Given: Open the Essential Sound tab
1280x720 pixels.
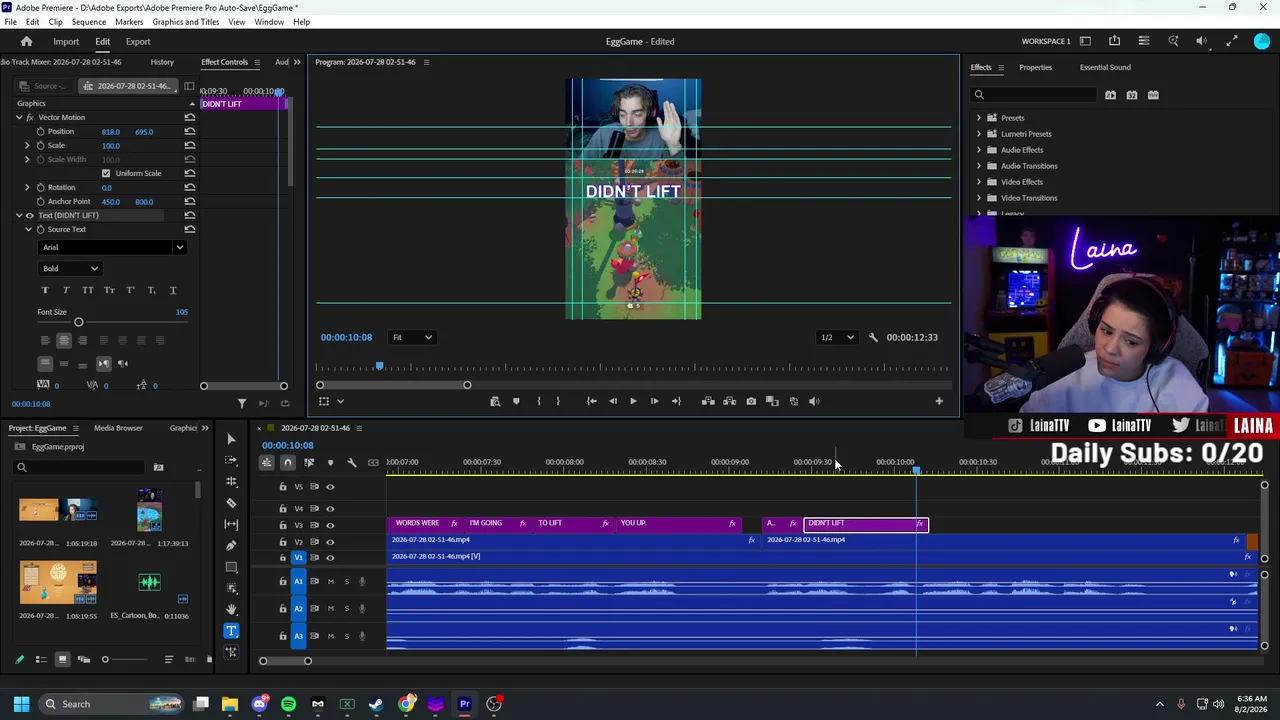Looking at the screenshot, I should tap(1105, 67).
